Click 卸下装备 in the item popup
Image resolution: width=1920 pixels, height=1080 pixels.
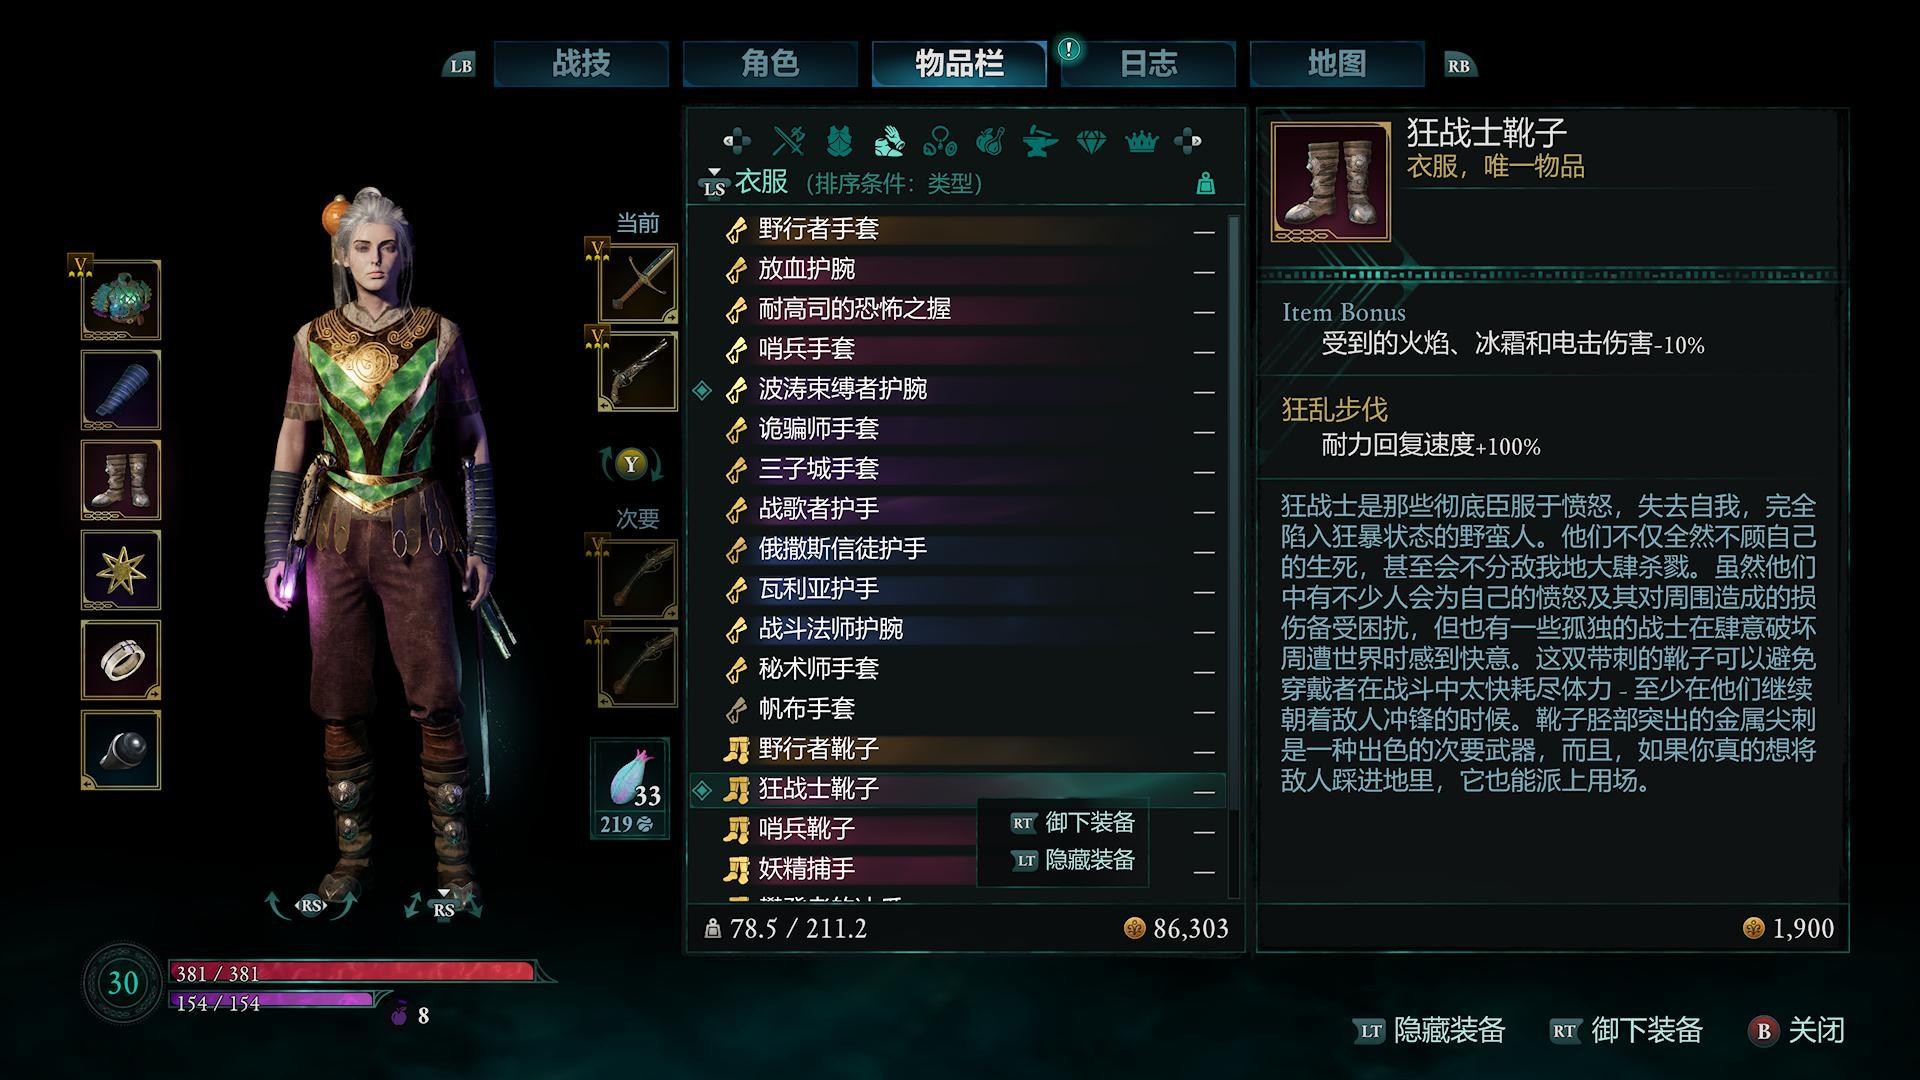(1072, 823)
